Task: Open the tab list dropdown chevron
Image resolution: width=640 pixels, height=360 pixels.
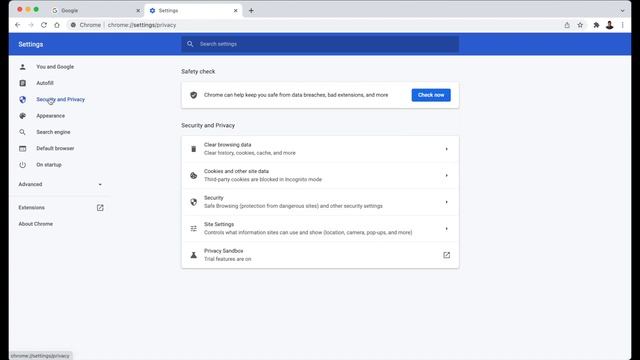Action: (622, 11)
